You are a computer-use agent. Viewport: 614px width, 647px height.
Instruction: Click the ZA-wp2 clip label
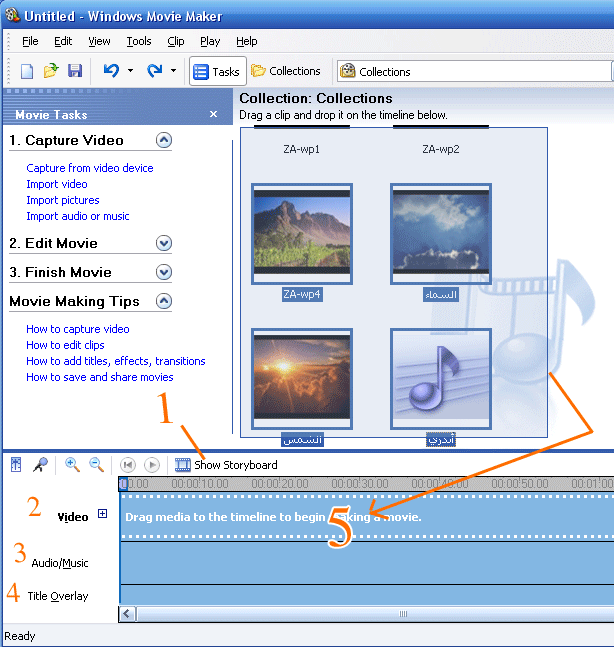pos(441,149)
